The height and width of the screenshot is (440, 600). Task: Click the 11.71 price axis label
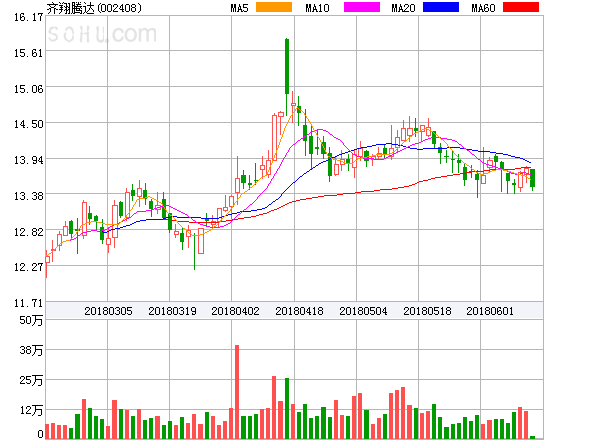click(x=28, y=303)
